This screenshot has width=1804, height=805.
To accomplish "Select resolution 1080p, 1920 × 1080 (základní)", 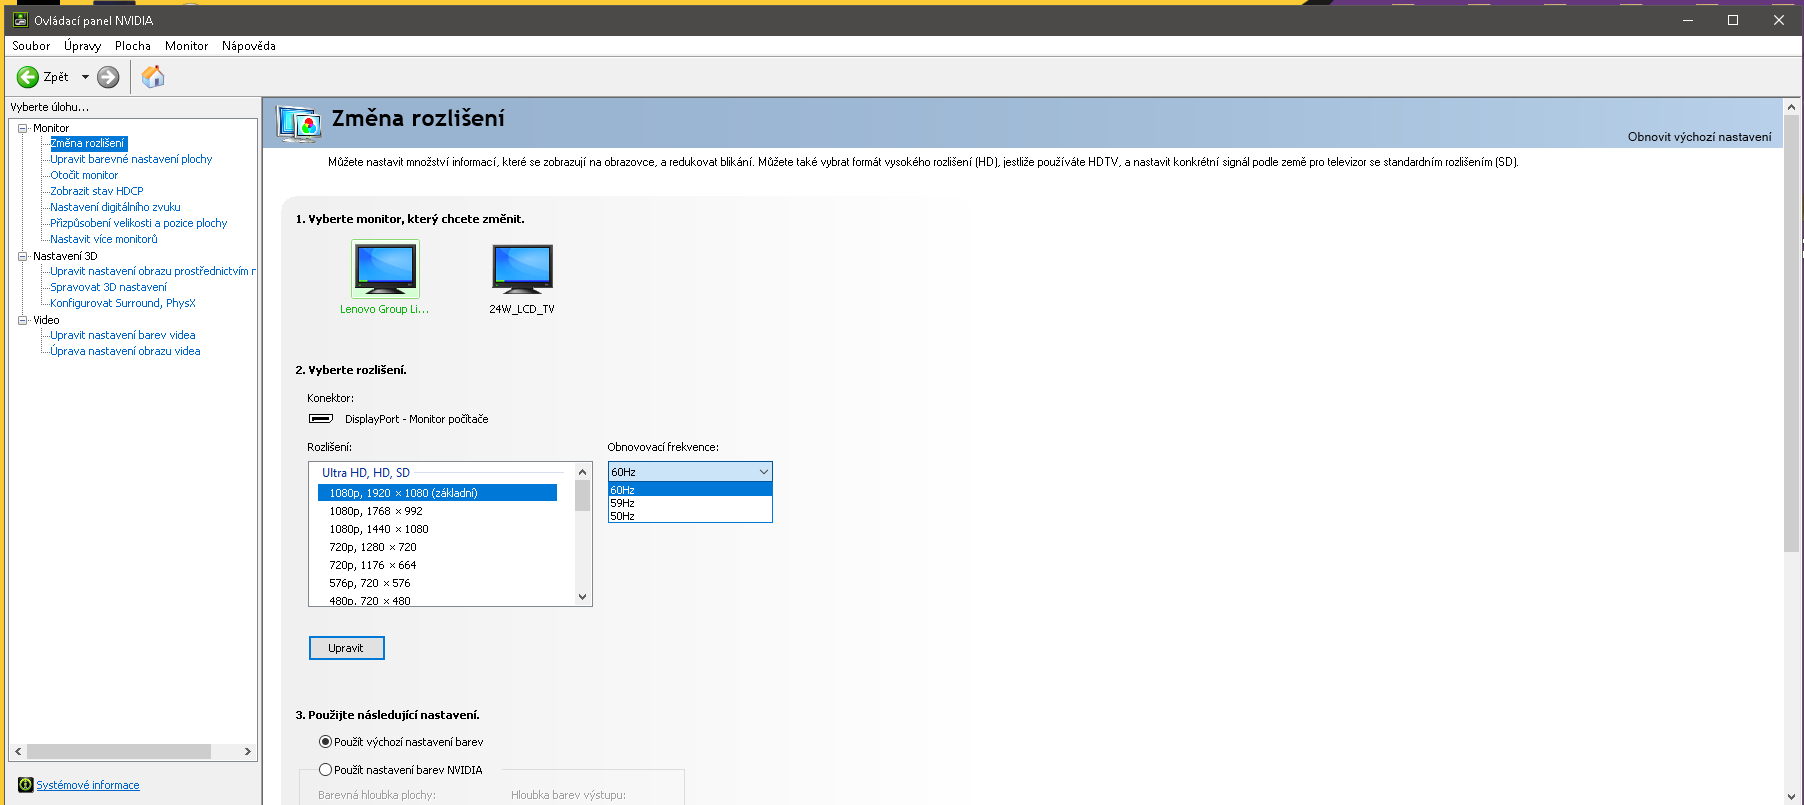I will [437, 493].
